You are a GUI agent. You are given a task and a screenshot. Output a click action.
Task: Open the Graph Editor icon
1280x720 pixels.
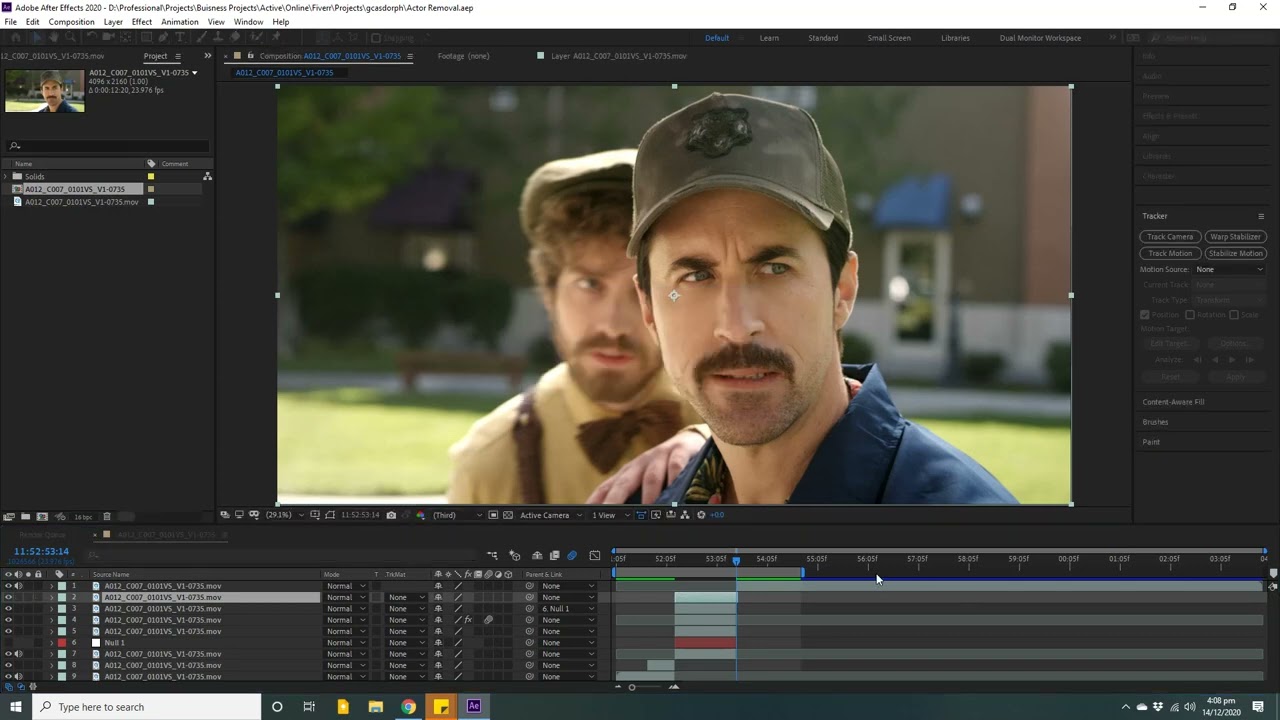pos(595,555)
